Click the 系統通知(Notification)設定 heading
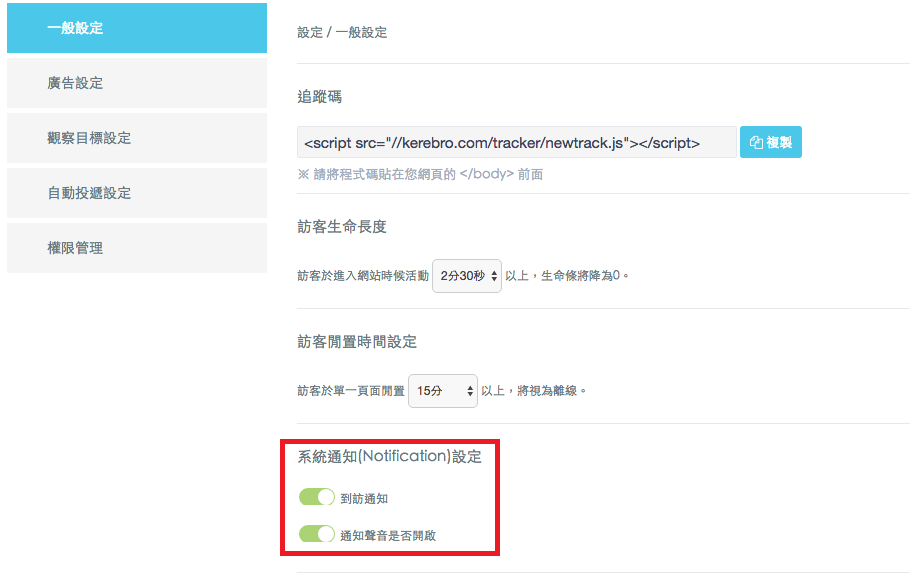 390,457
